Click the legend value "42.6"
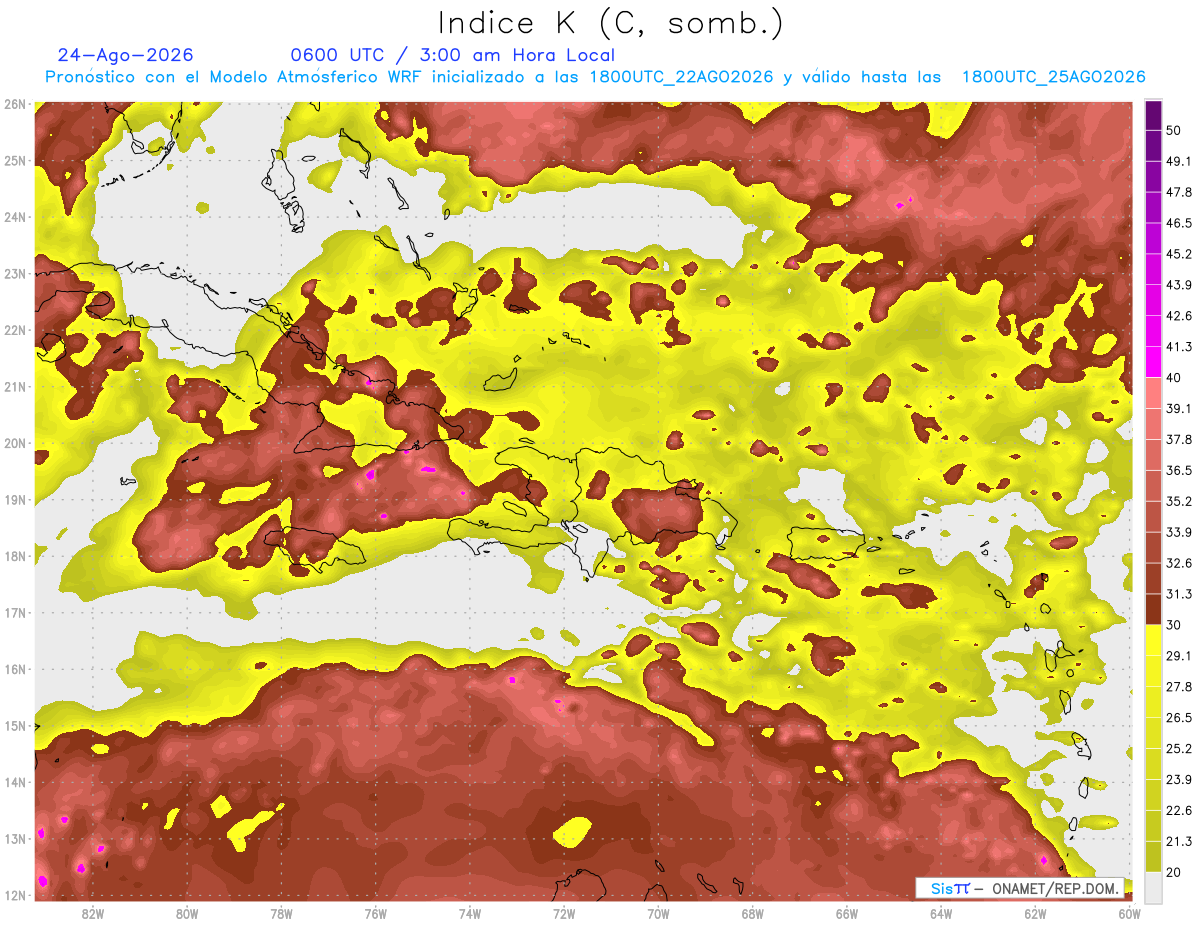 coord(1178,316)
